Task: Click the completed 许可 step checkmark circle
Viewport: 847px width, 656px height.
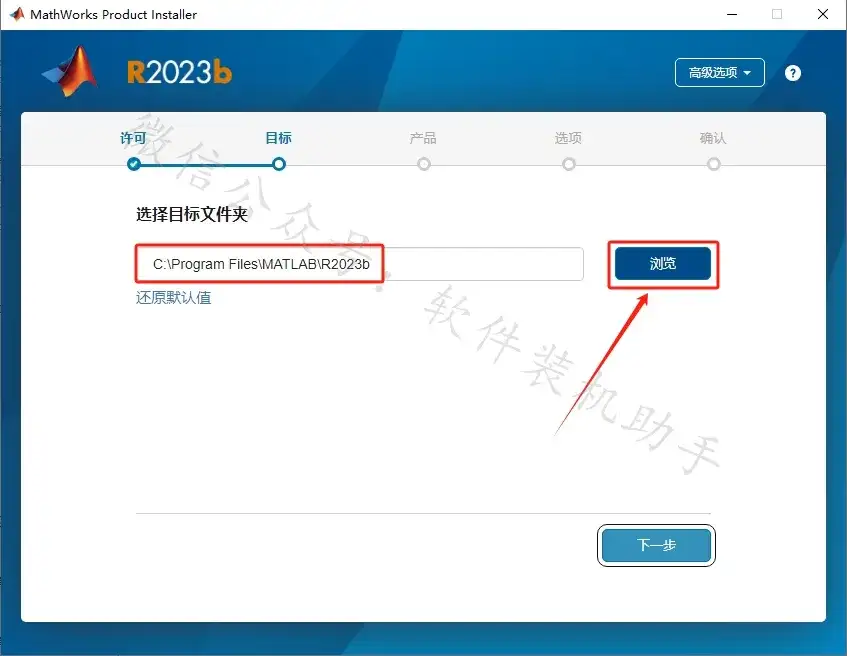Action: click(134, 164)
